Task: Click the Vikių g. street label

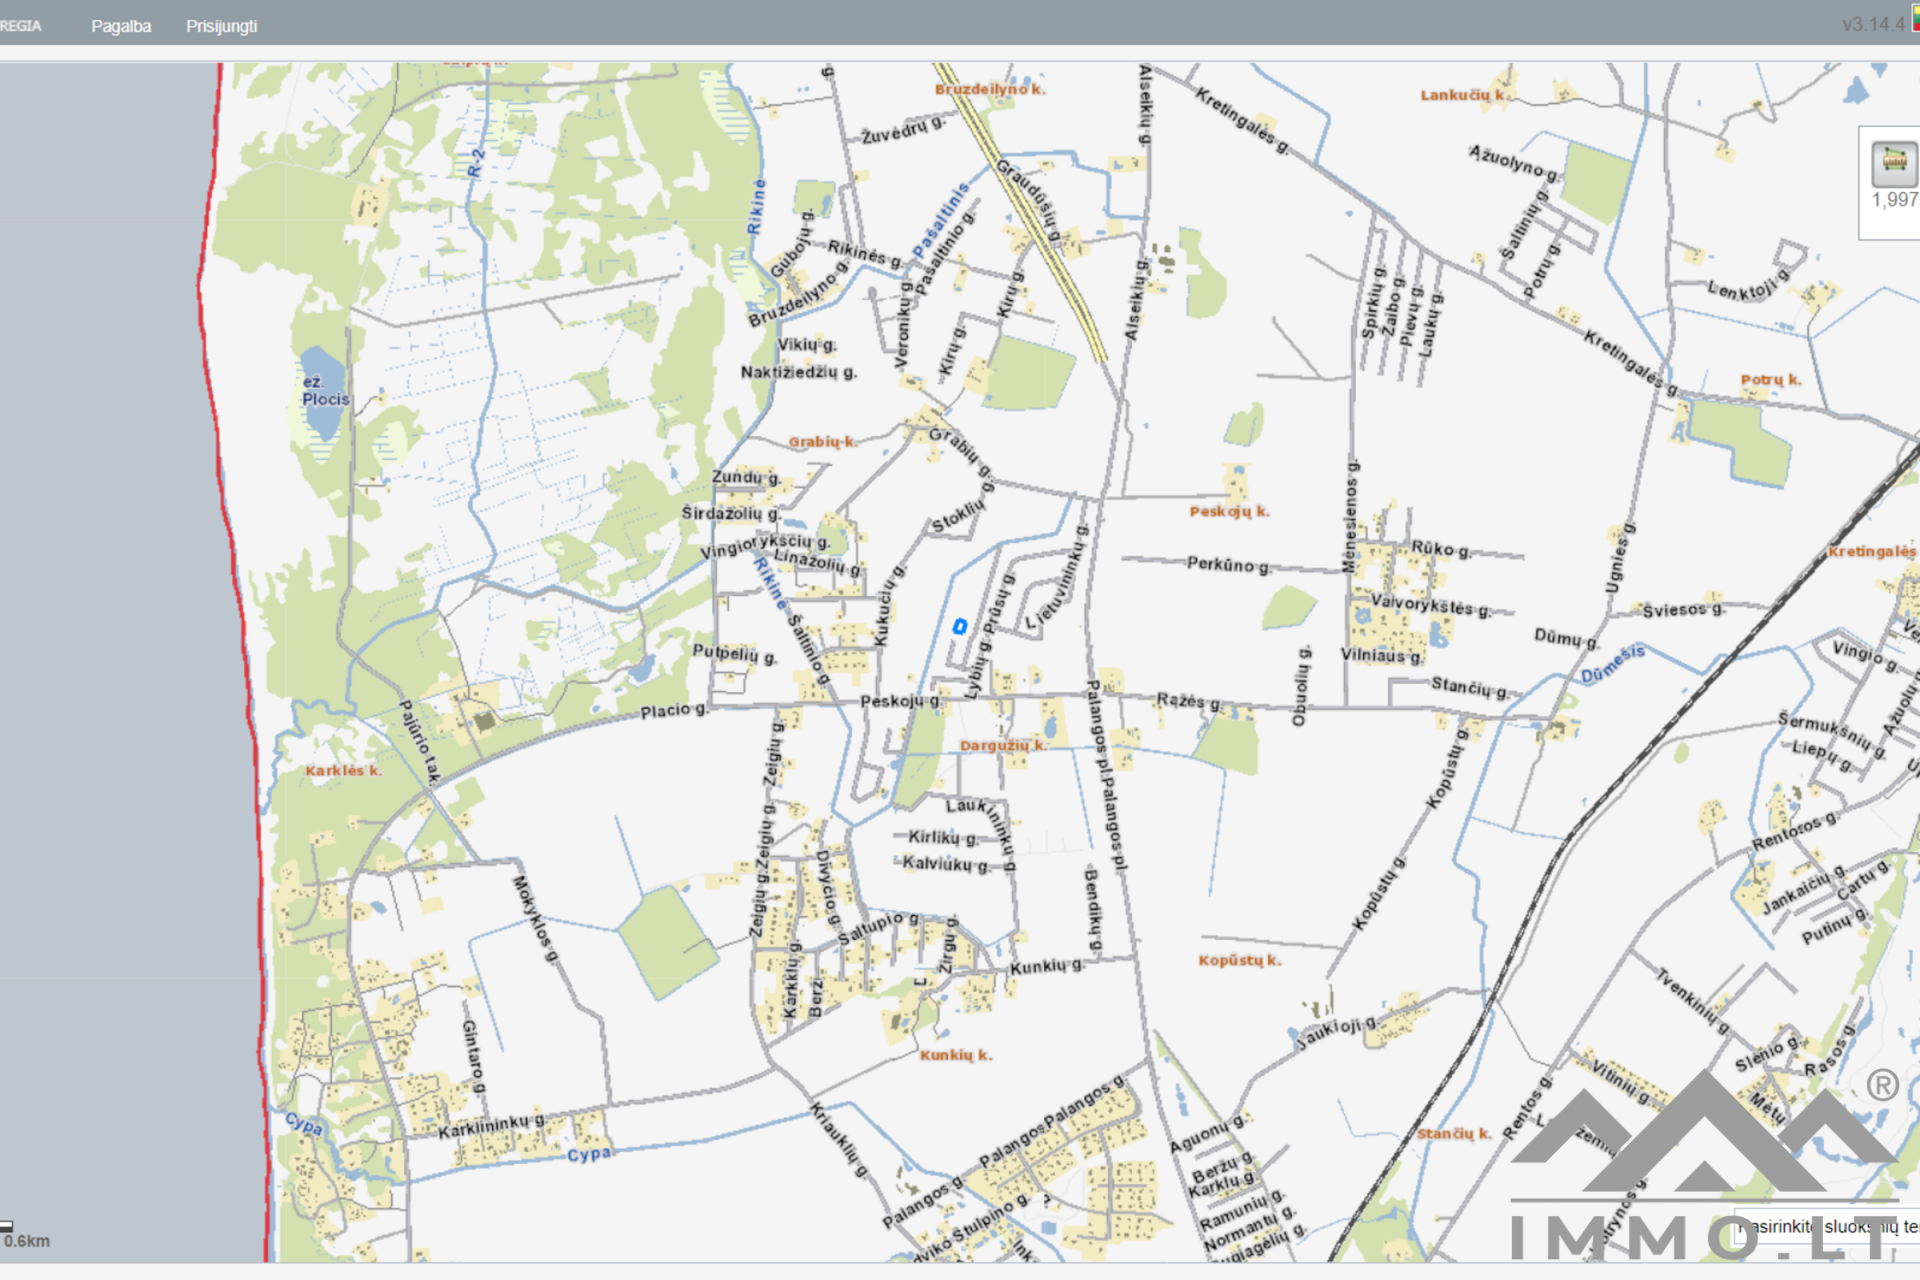Action: click(807, 345)
